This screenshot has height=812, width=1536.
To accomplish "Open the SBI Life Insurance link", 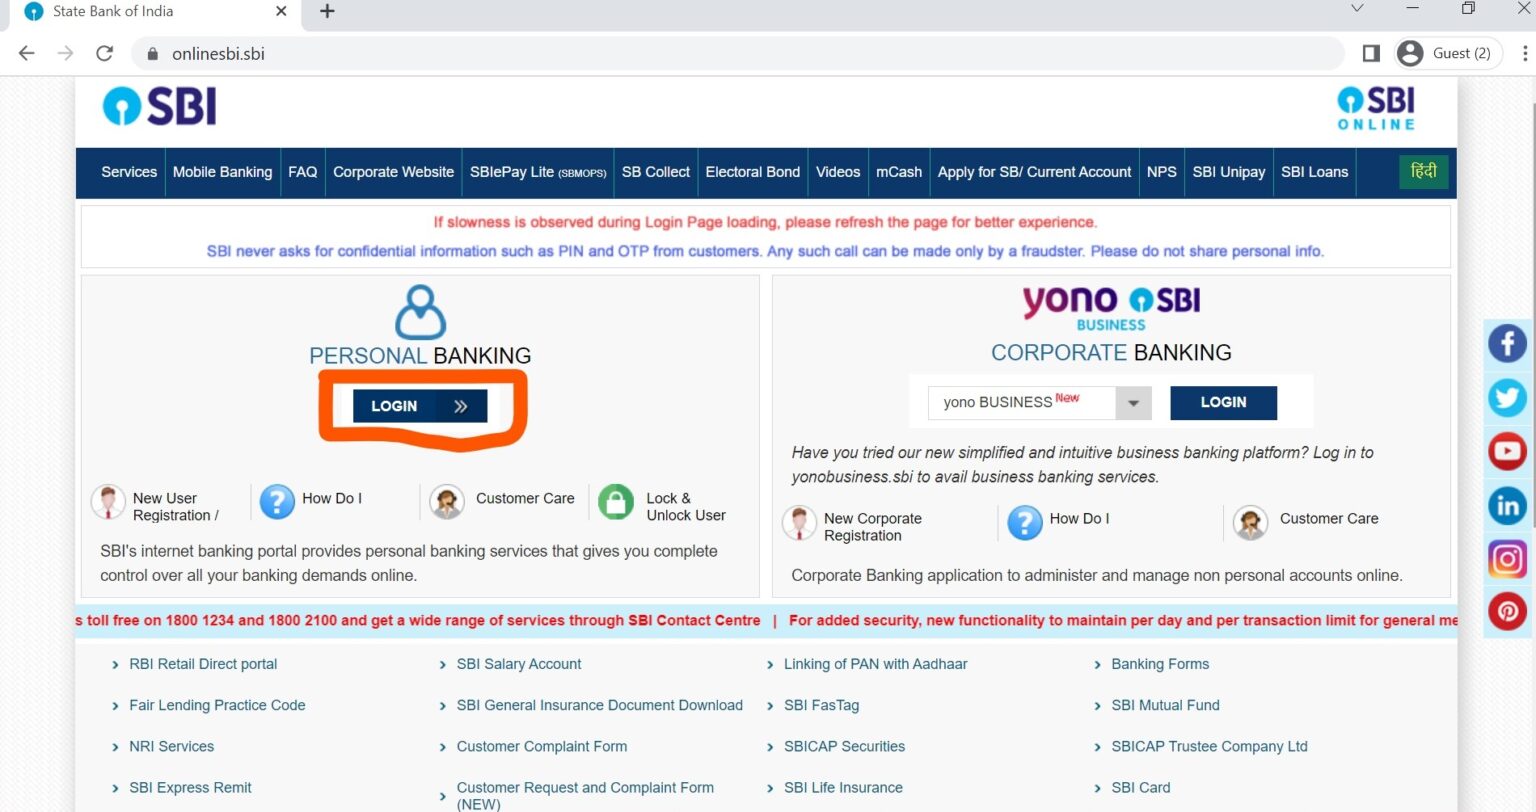I will pos(843,788).
